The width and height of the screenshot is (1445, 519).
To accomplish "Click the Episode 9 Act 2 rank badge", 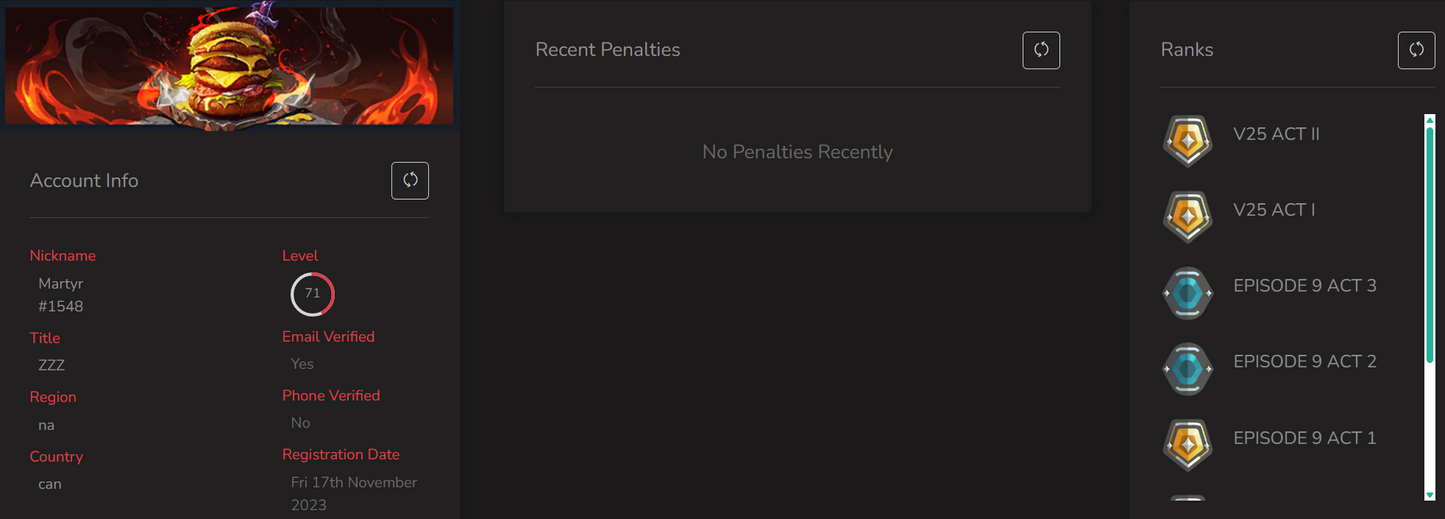I will (1187, 368).
